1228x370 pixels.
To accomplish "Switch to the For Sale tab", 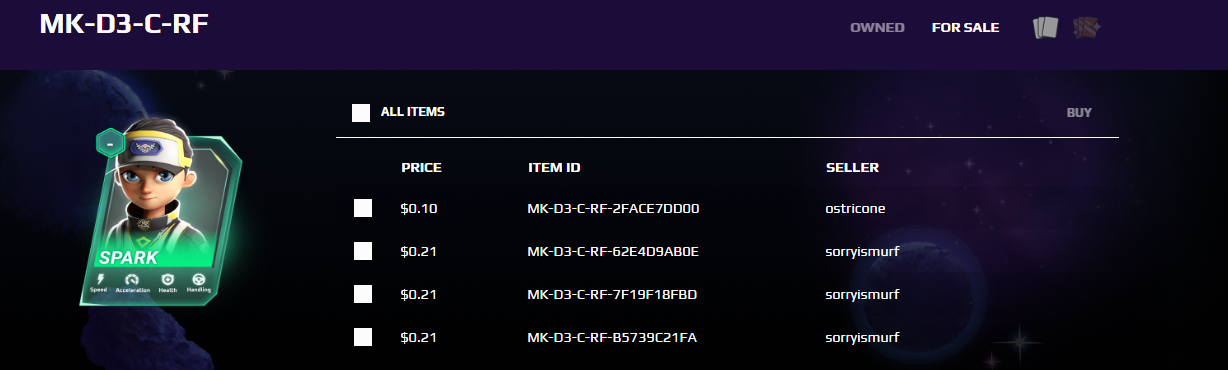I will (965, 28).
